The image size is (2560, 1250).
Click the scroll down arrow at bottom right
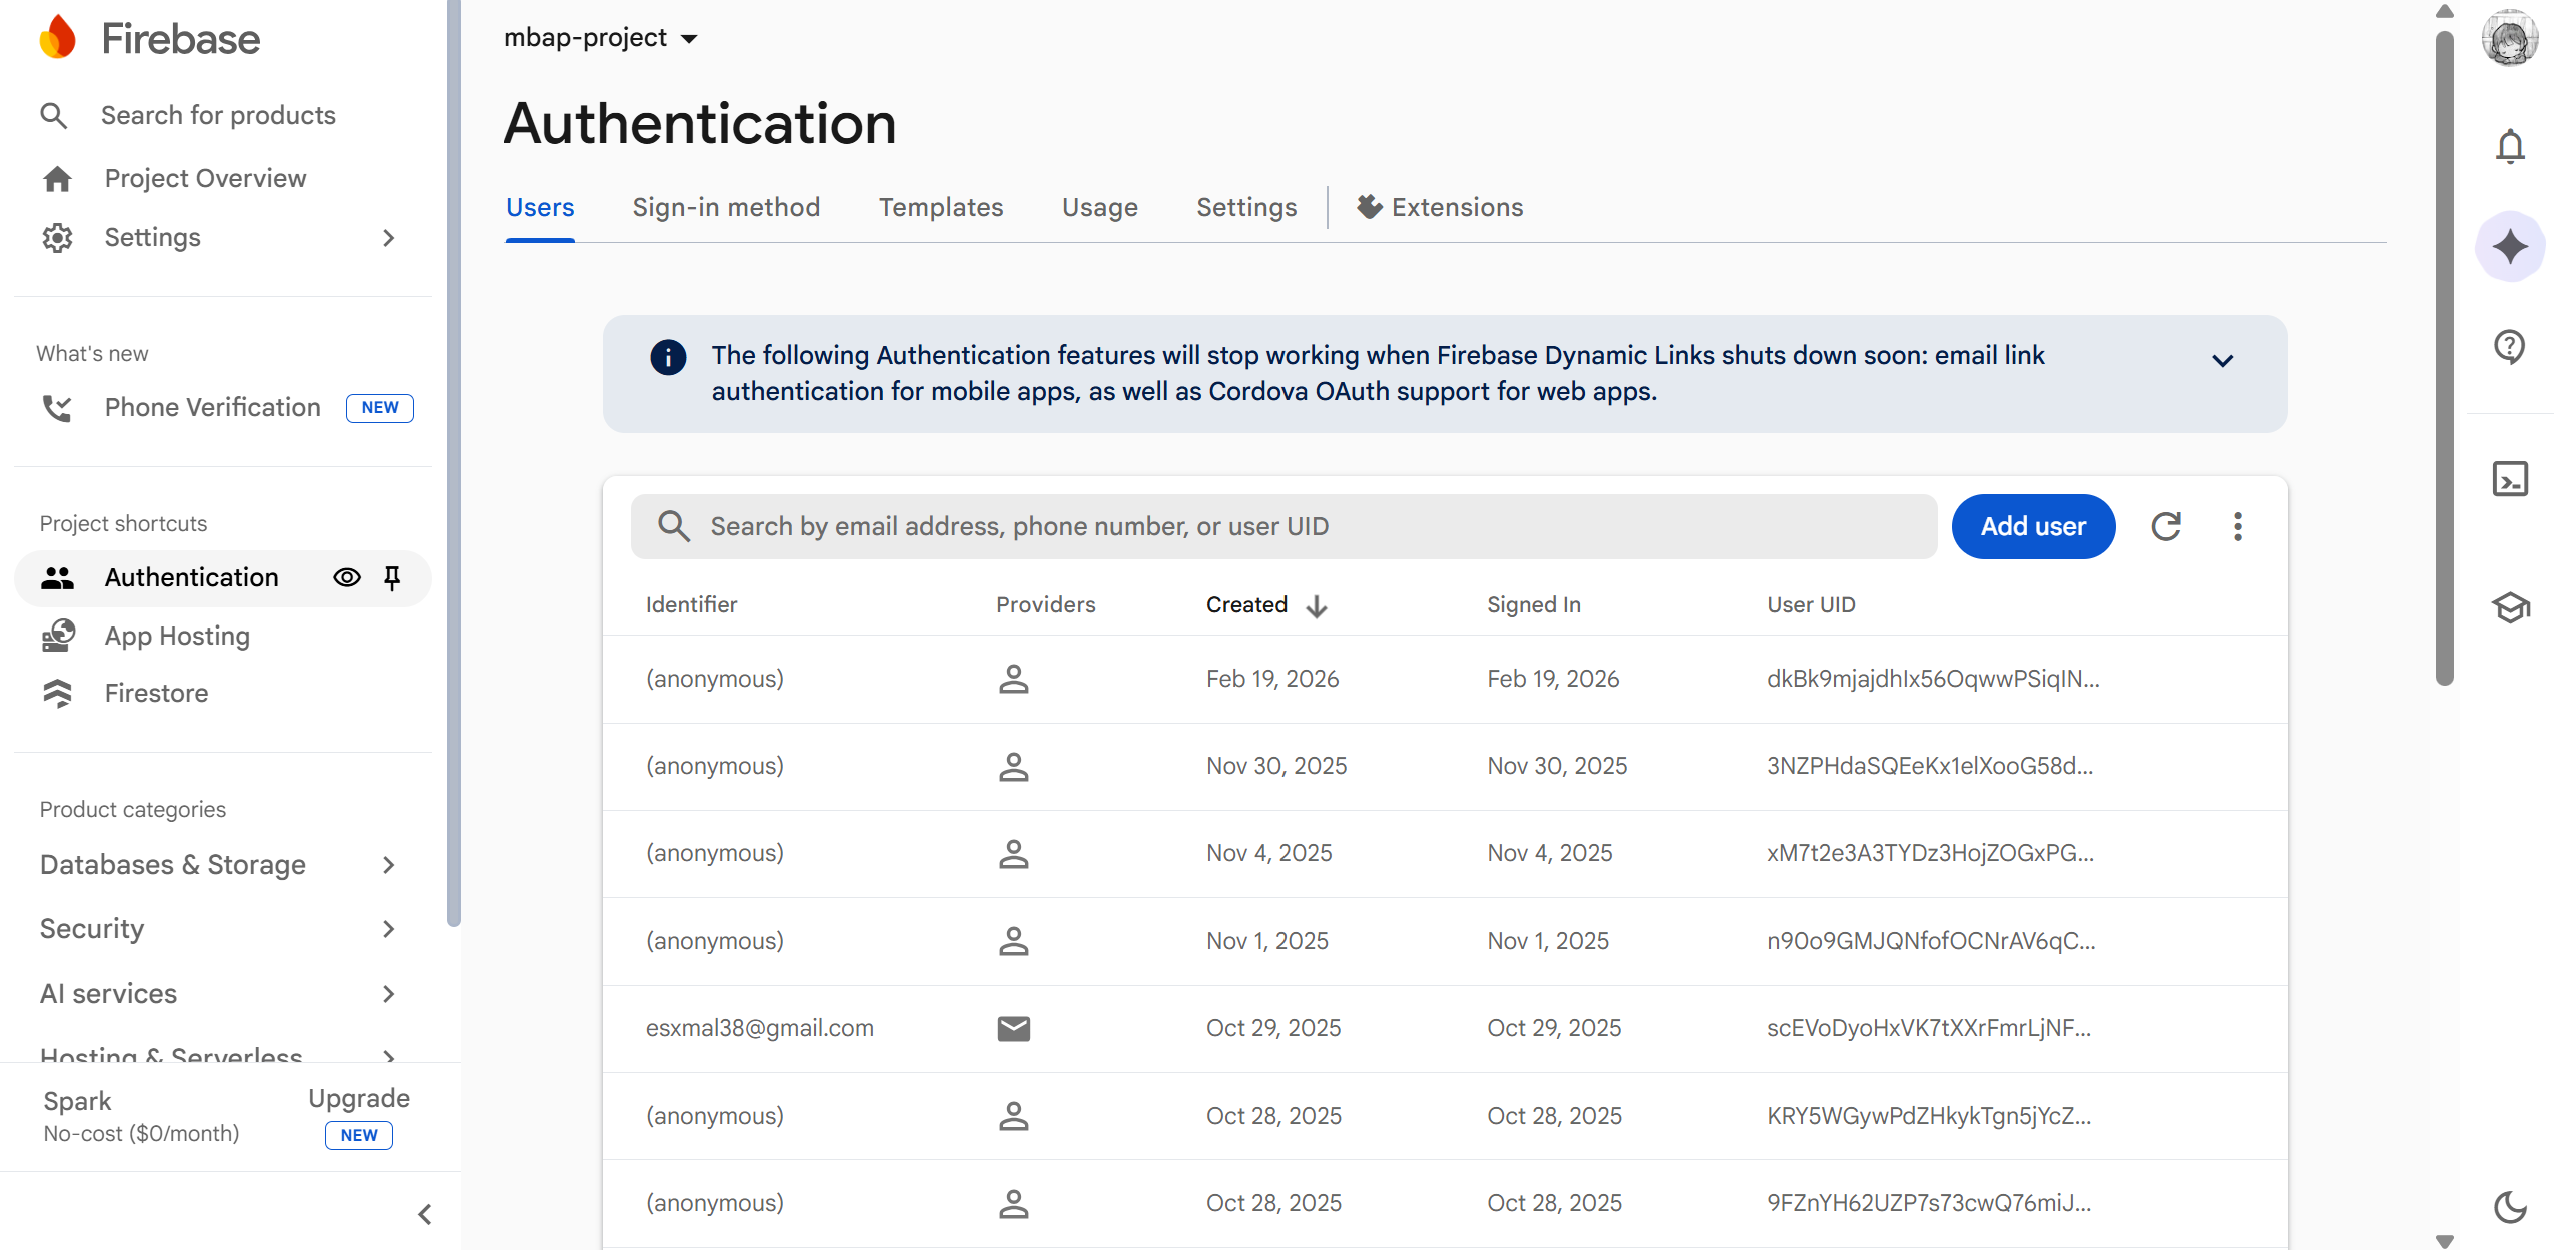pyautogui.click(x=2444, y=1240)
